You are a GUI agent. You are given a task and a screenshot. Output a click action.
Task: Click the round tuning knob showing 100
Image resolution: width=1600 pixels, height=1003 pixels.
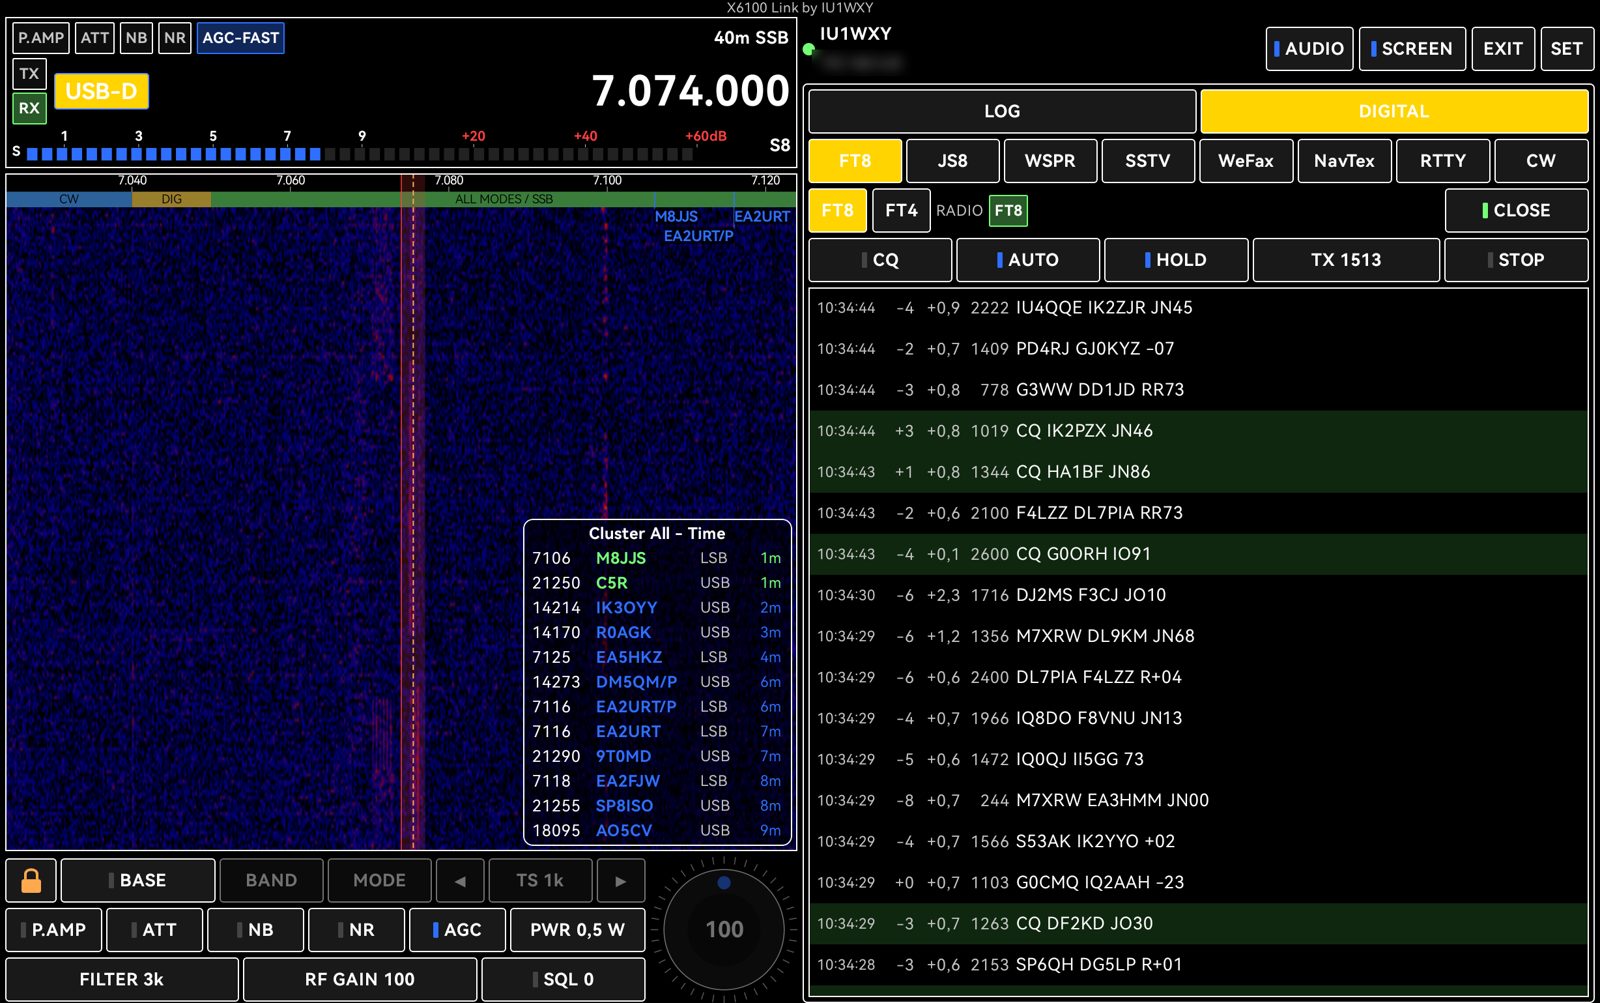pos(724,928)
